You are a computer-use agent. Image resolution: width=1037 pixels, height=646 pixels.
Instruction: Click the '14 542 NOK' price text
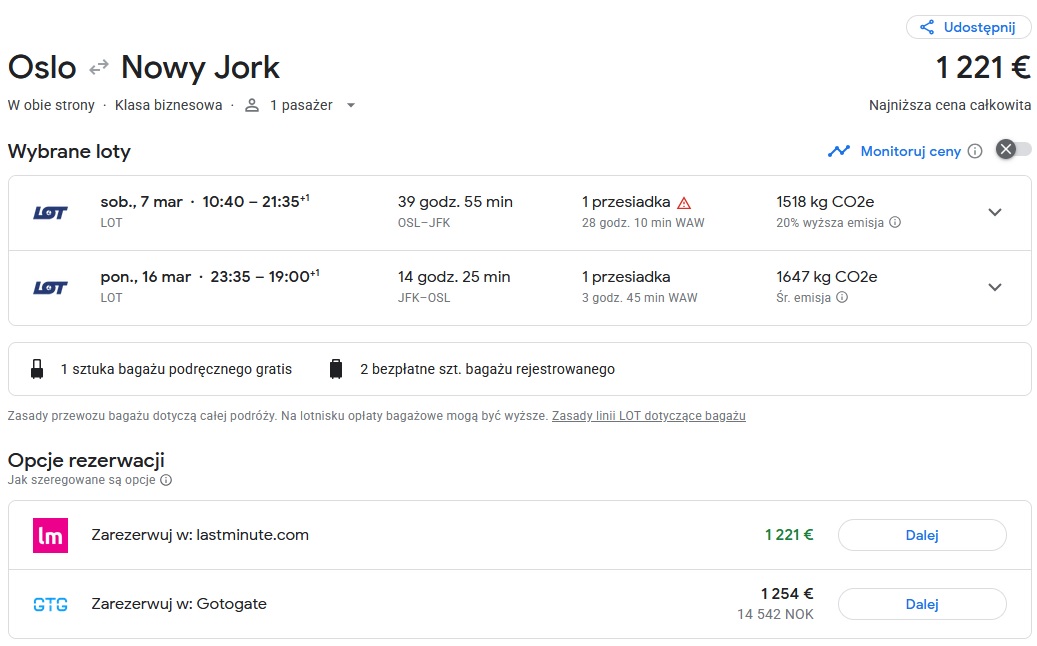775,614
